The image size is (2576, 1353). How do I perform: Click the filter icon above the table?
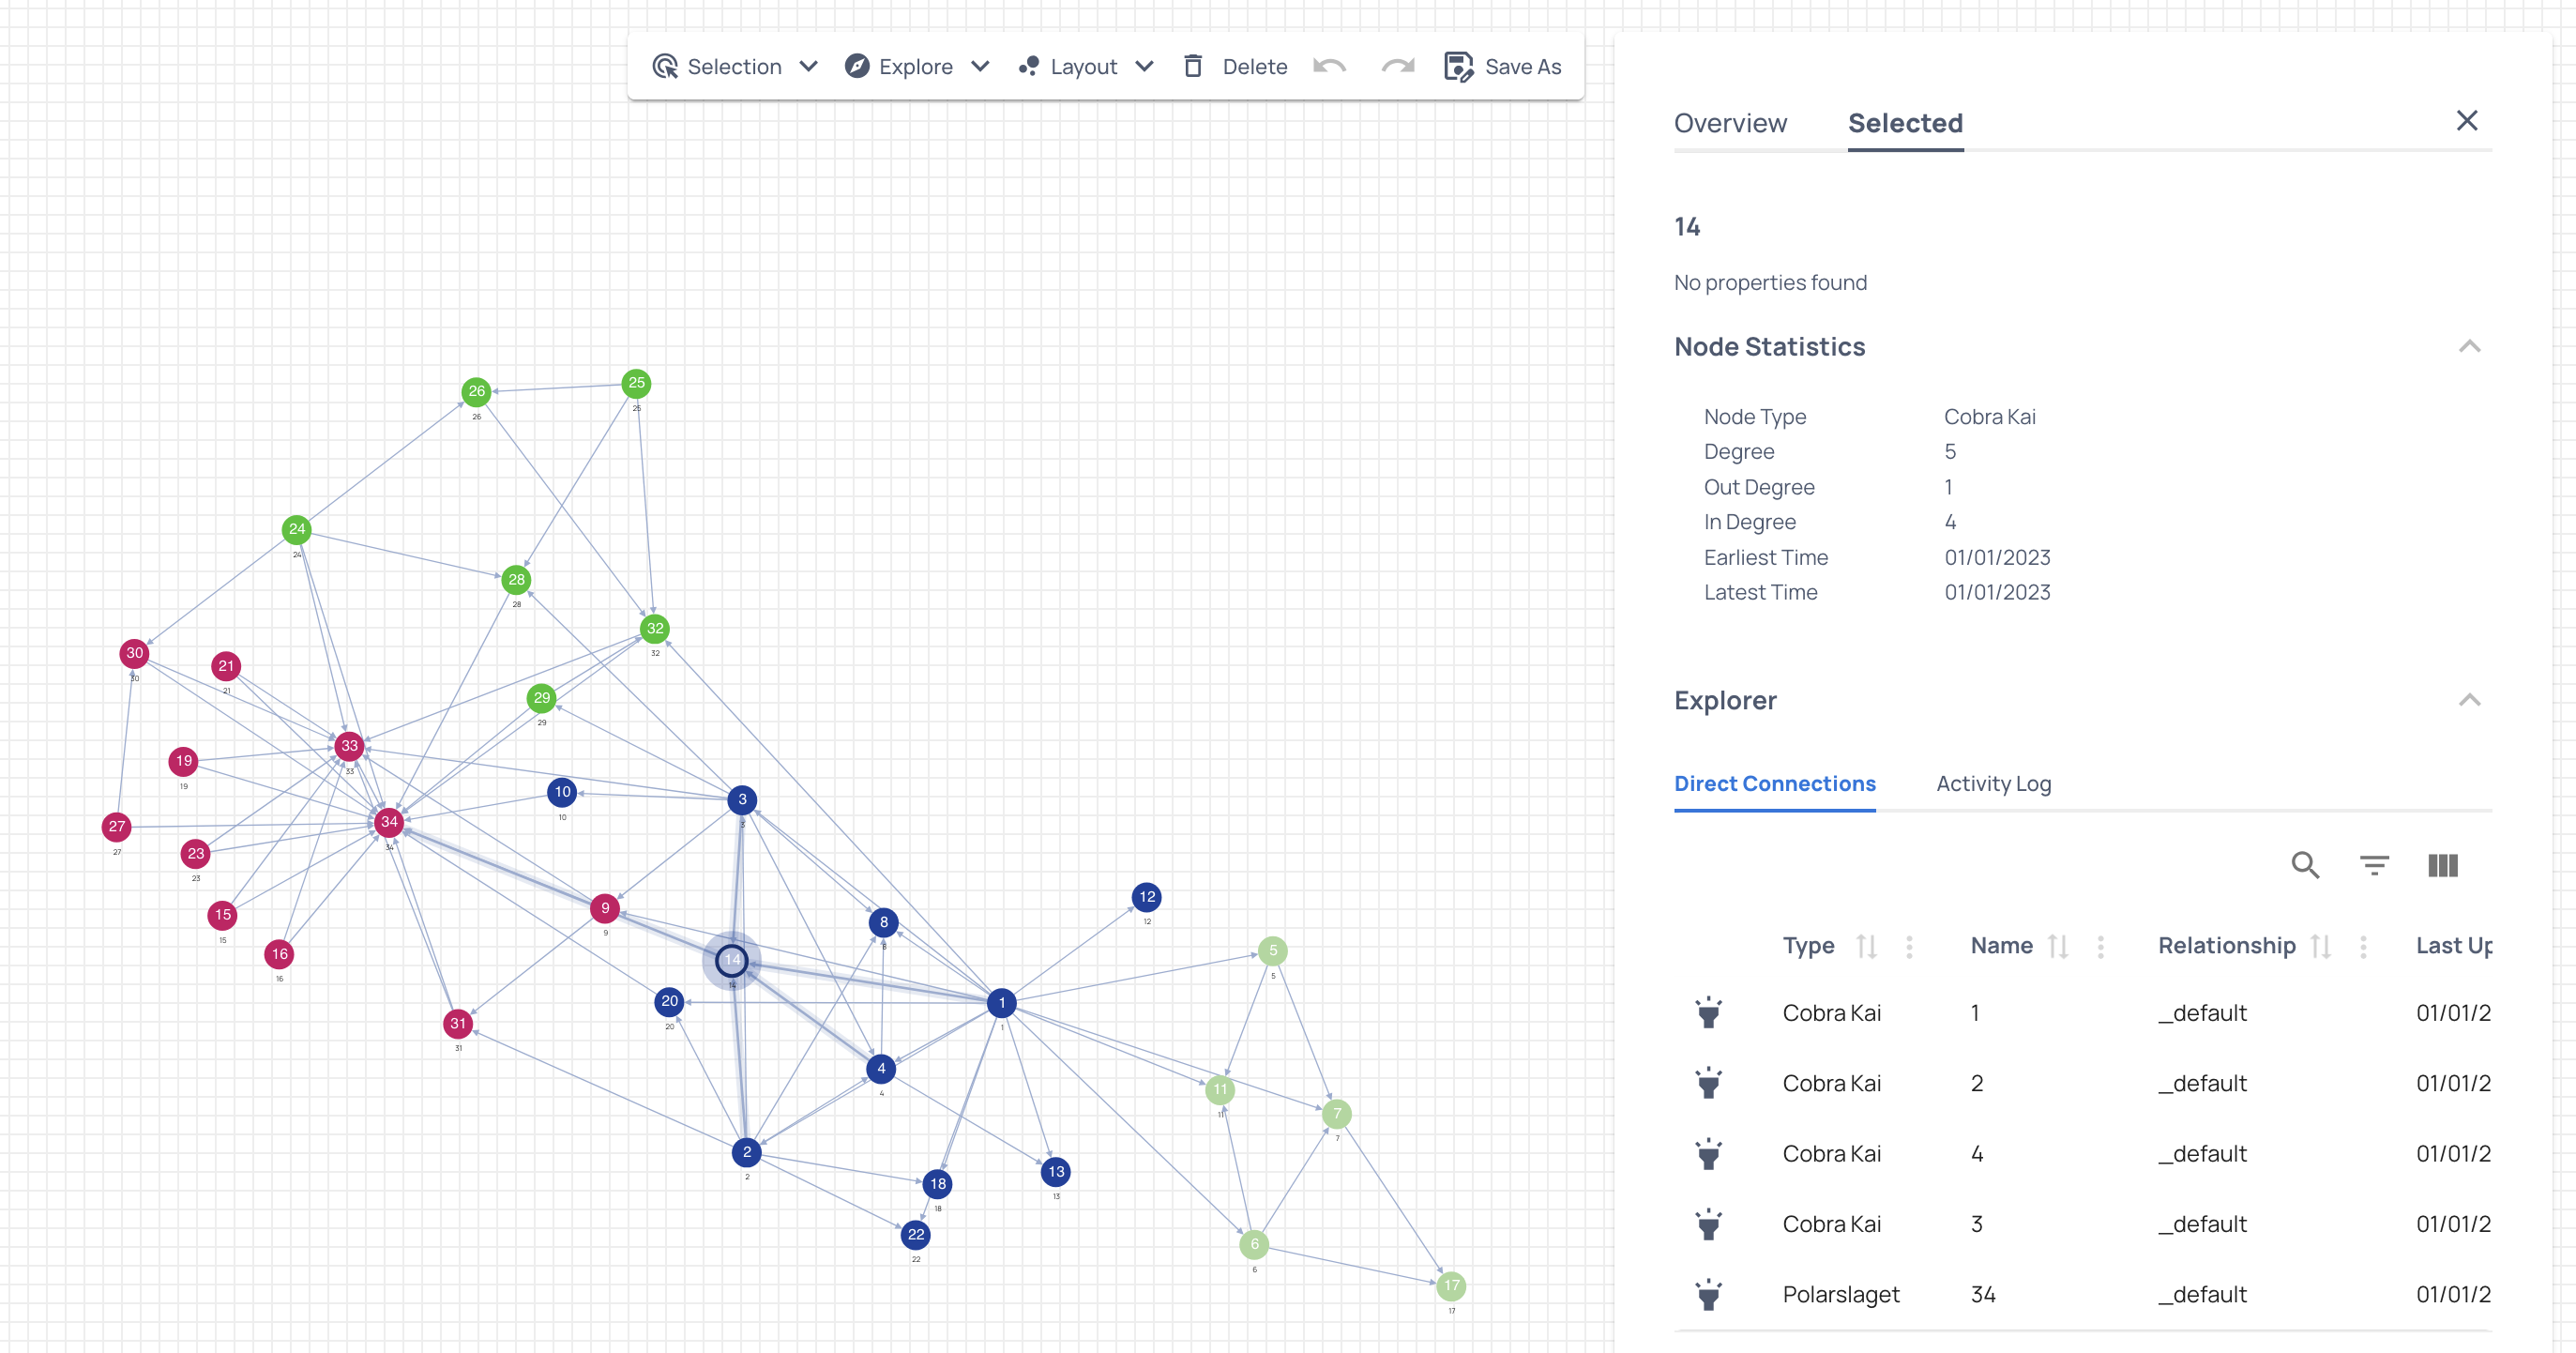(x=2374, y=865)
